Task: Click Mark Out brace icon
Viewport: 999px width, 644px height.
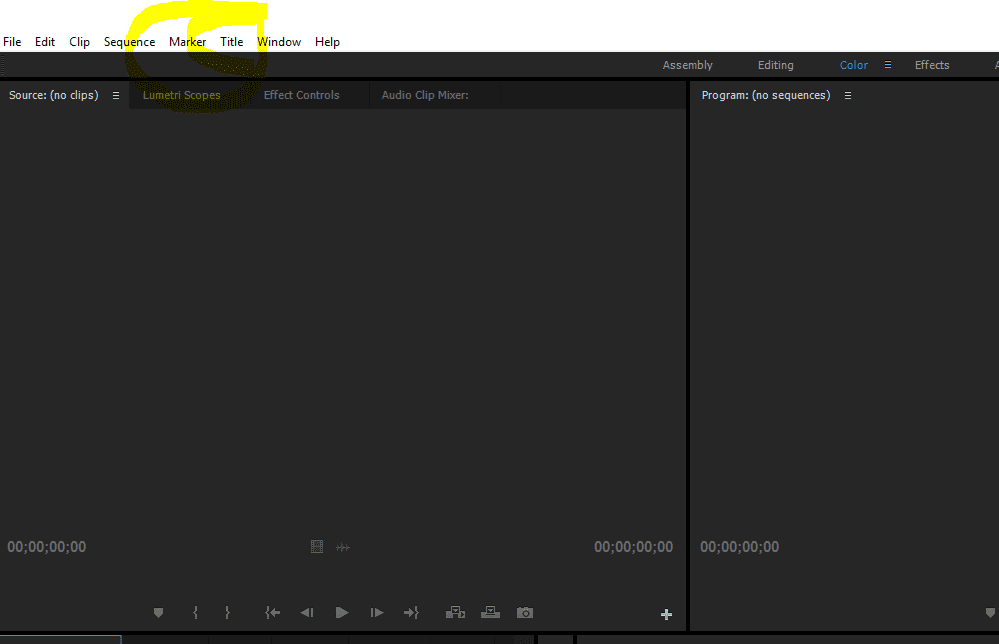Action: [x=227, y=613]
